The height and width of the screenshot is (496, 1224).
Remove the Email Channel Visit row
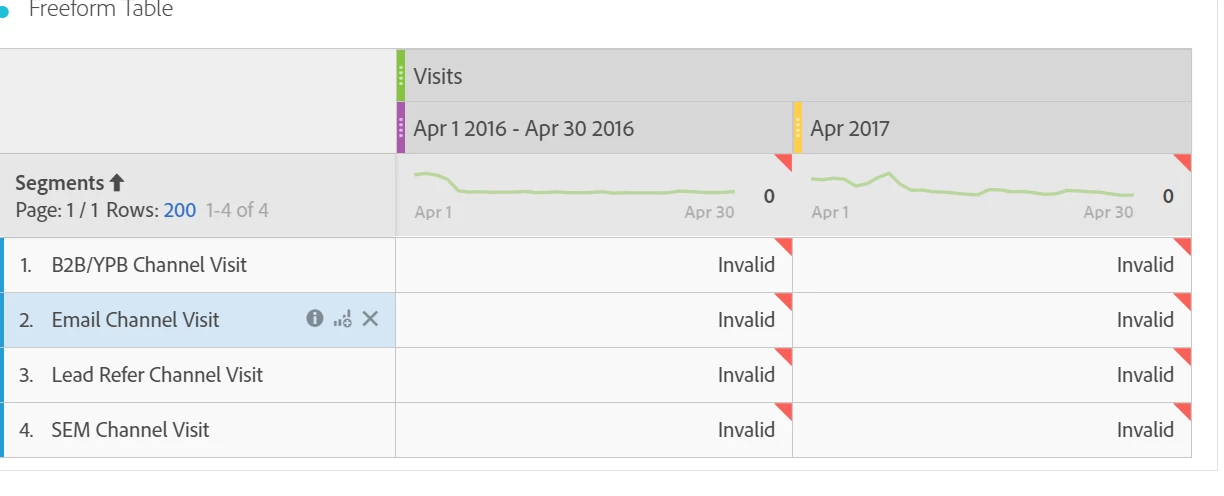click(370, 319)
